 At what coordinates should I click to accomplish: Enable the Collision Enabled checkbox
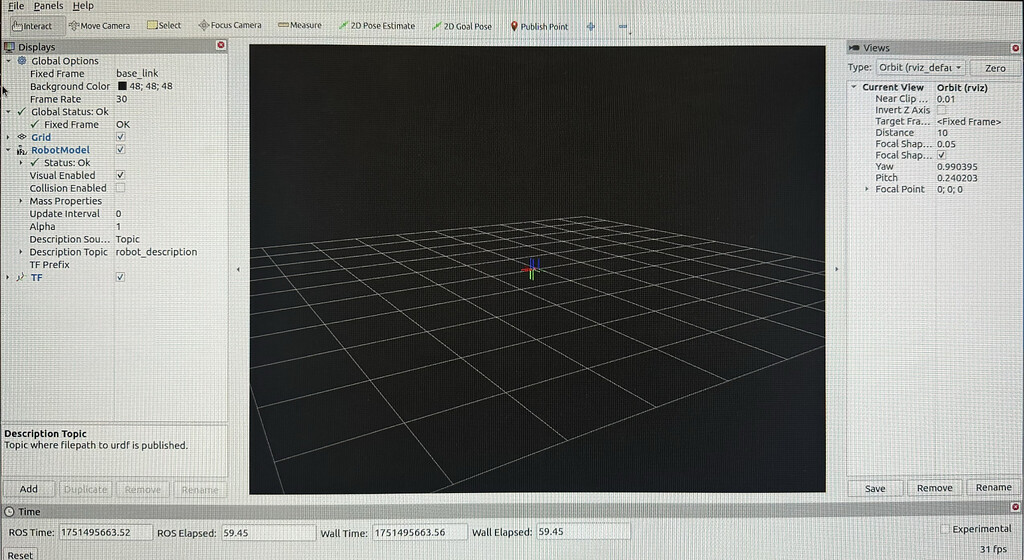120,188
